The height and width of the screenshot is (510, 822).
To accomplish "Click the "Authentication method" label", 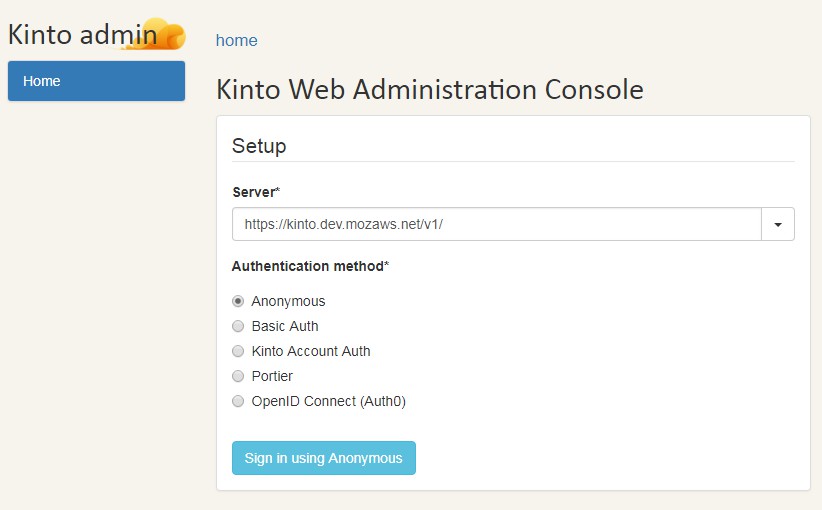I will [308, 266].
